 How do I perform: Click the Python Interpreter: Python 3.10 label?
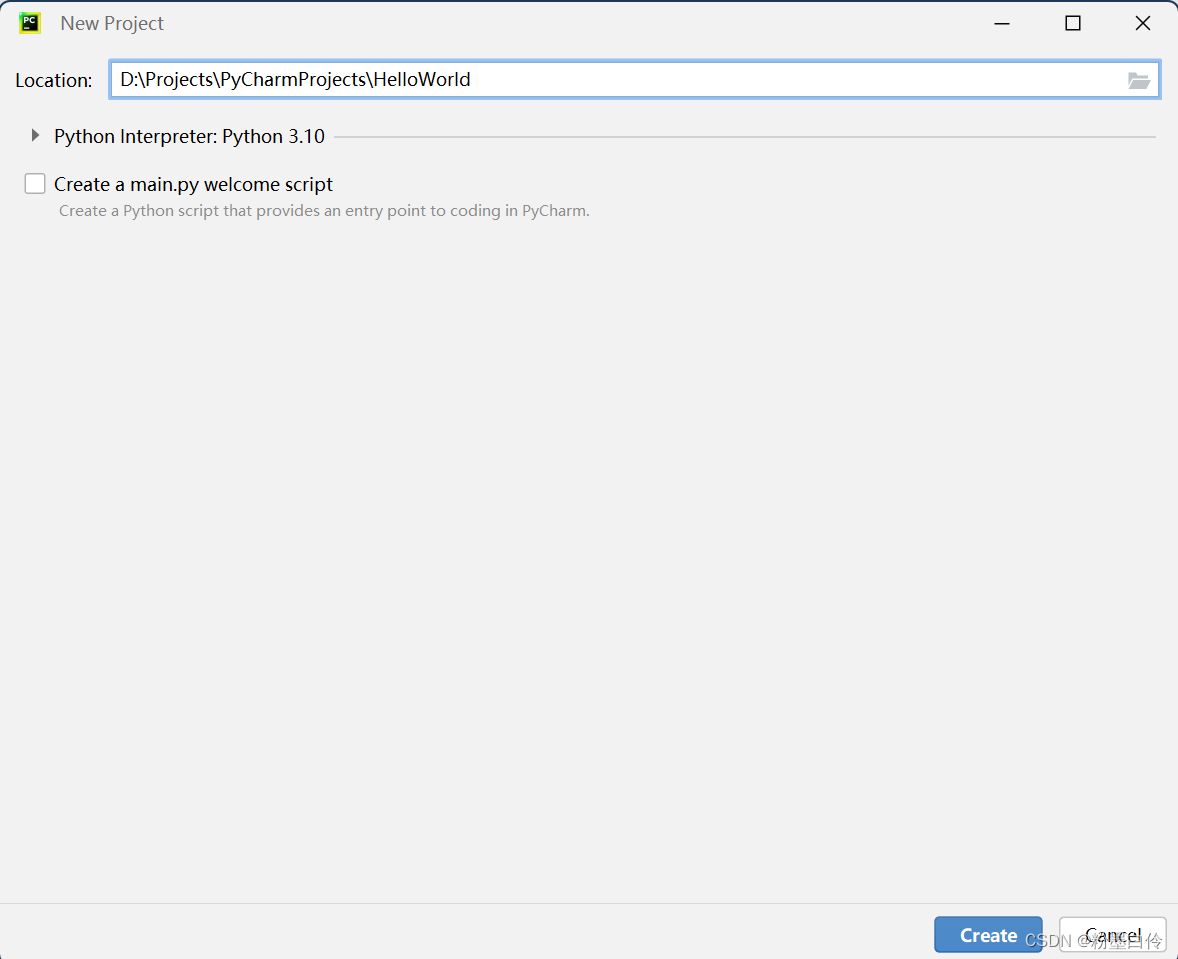point(189,136)
